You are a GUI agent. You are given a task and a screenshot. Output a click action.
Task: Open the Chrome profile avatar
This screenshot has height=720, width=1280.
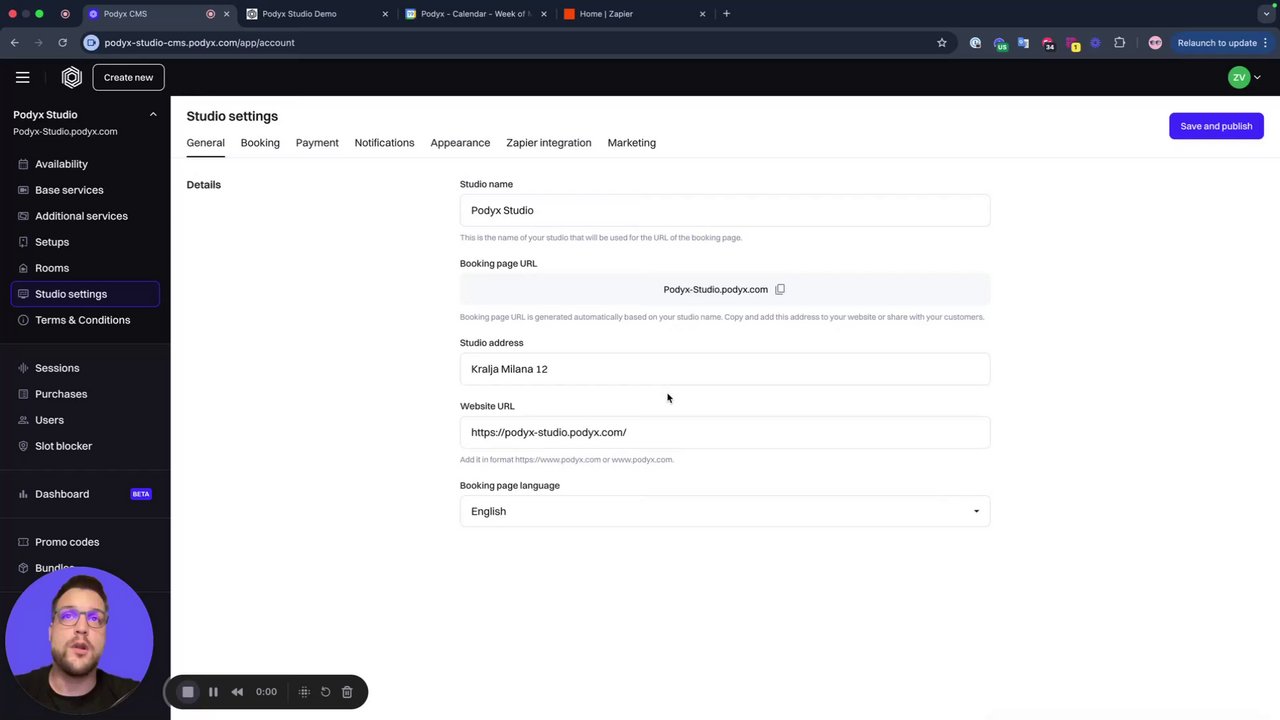coord(1155,43)
